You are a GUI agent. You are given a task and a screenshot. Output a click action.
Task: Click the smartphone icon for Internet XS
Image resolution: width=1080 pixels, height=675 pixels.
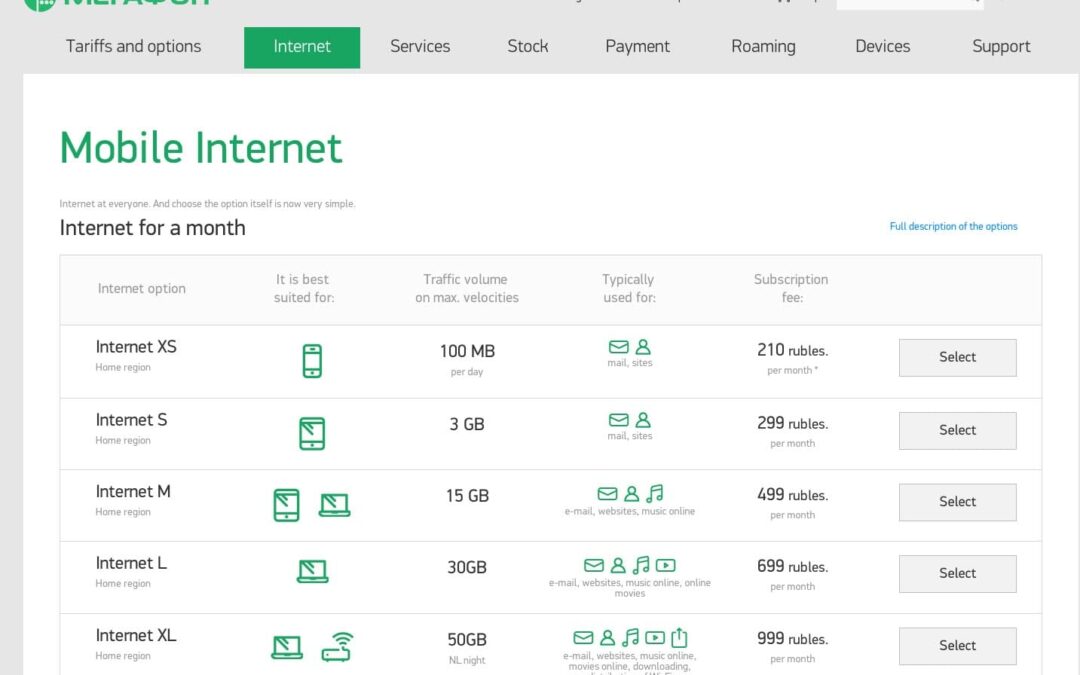click(x=312, y=360)
